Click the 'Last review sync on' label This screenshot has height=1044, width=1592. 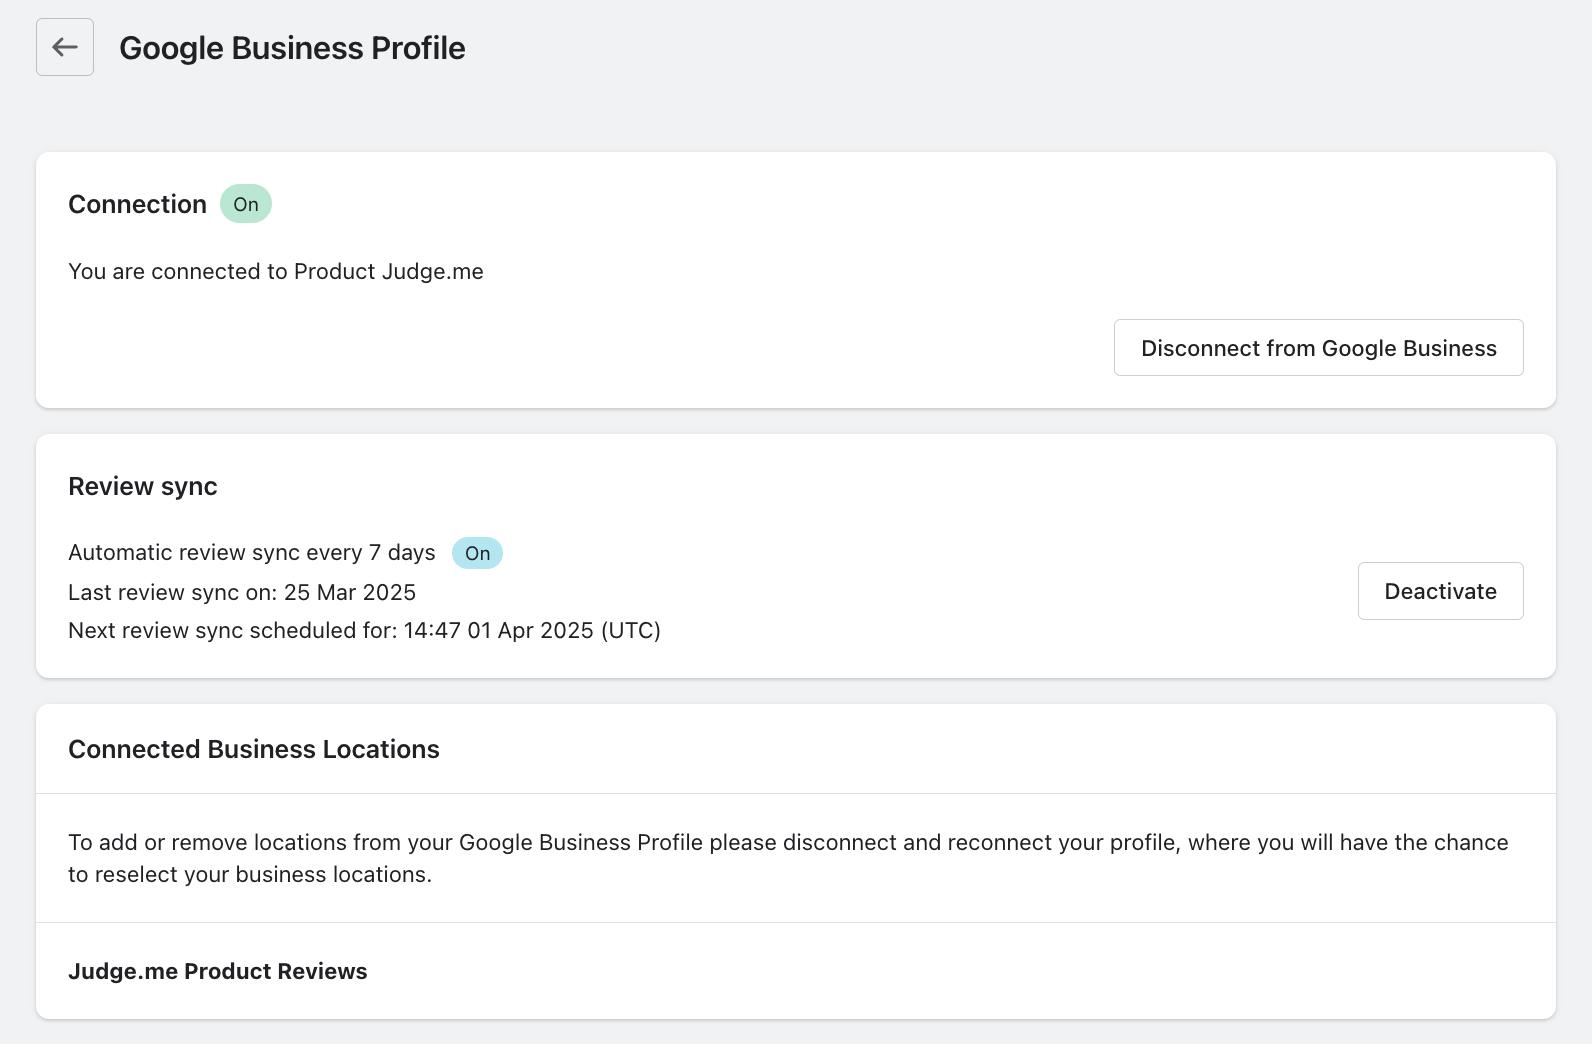pyautogui.click(x=172, y=592)
